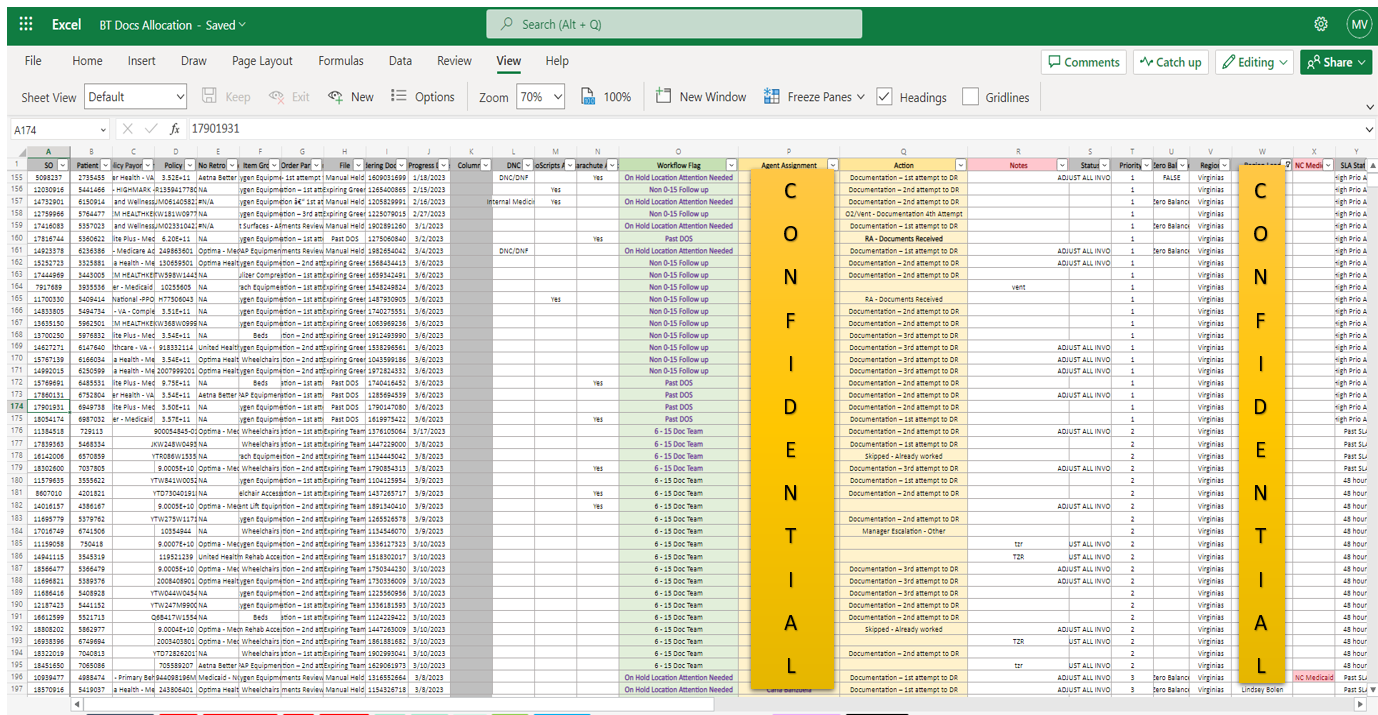The width and height of the screenshot is (1378, 715).
Task: Click the Search box
Action: coord(674,24)
